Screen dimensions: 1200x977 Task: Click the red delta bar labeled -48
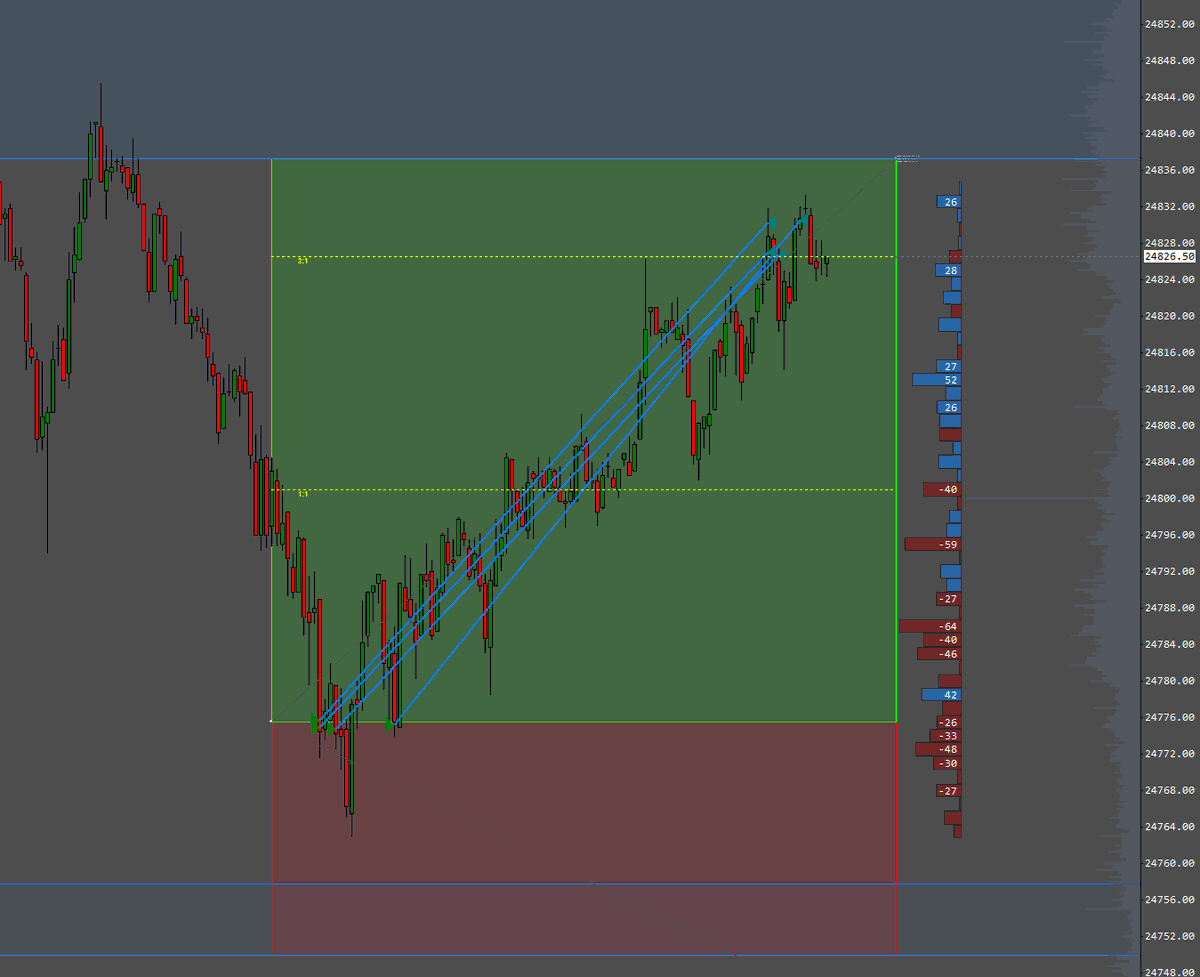pos(938,749)
